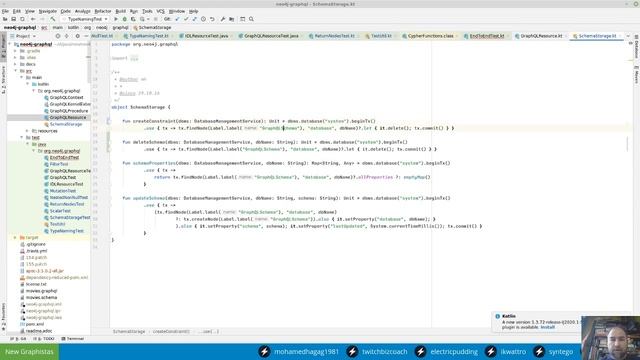This screenshot has height=360, width=640.
Task: Select pom.xml in project tree
Action: 34,324
